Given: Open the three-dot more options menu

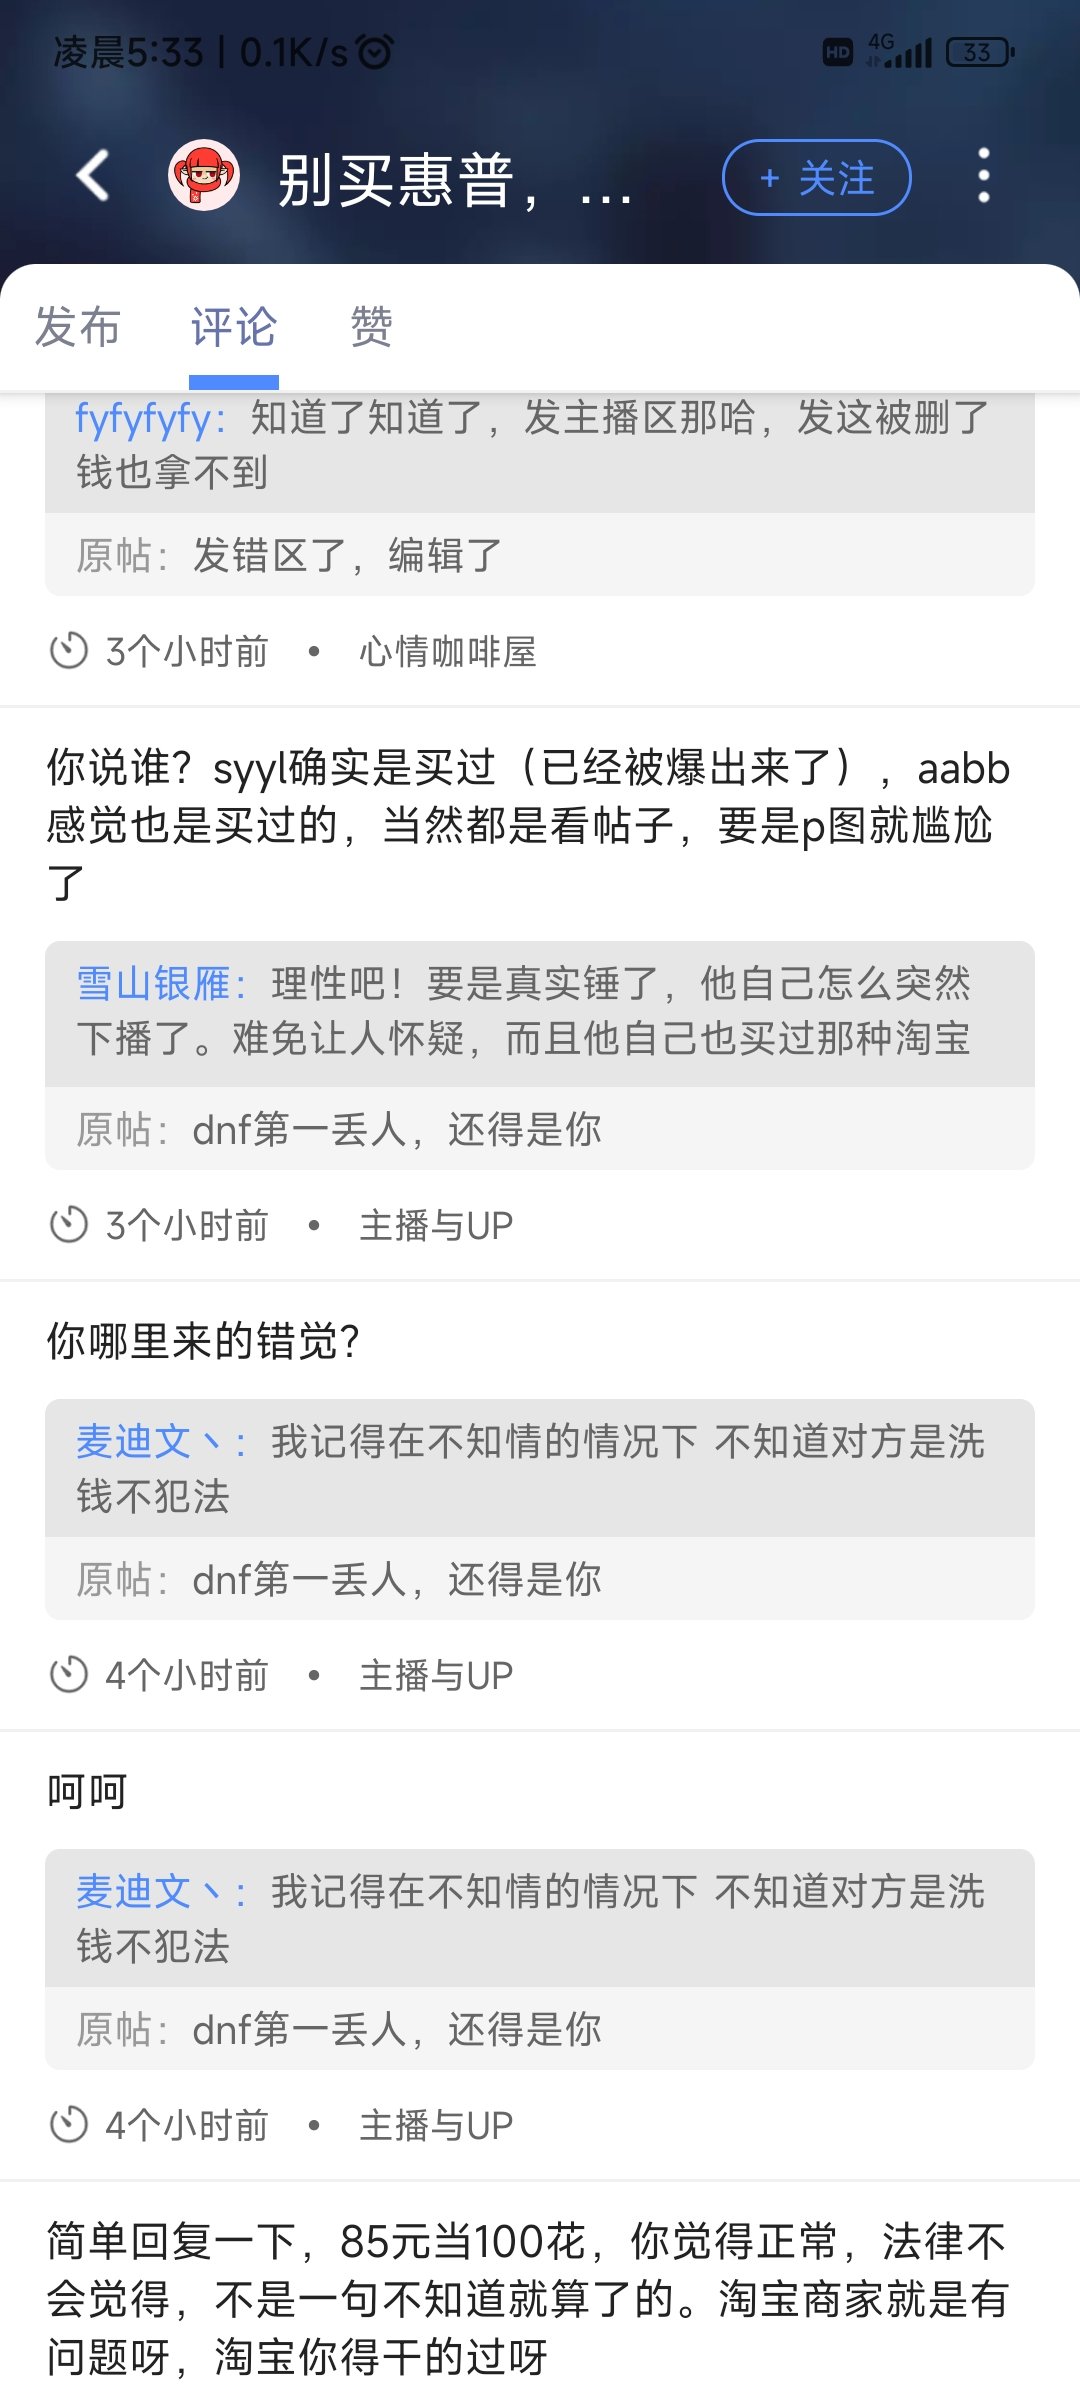Looking at the screenshot, I should click(984, 176).
